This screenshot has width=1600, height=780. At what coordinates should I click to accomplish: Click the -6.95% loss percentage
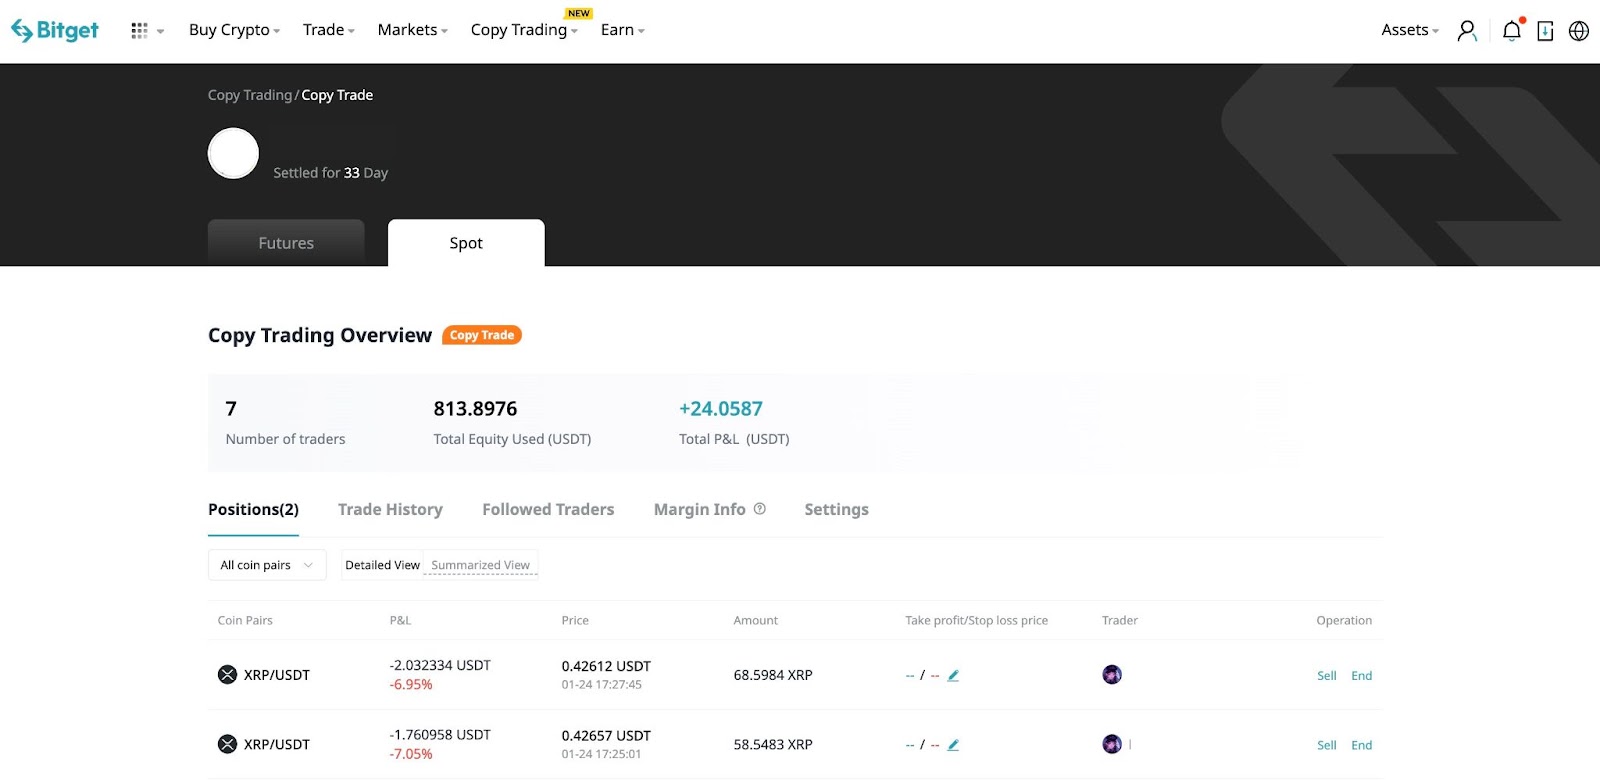[411, 685]
